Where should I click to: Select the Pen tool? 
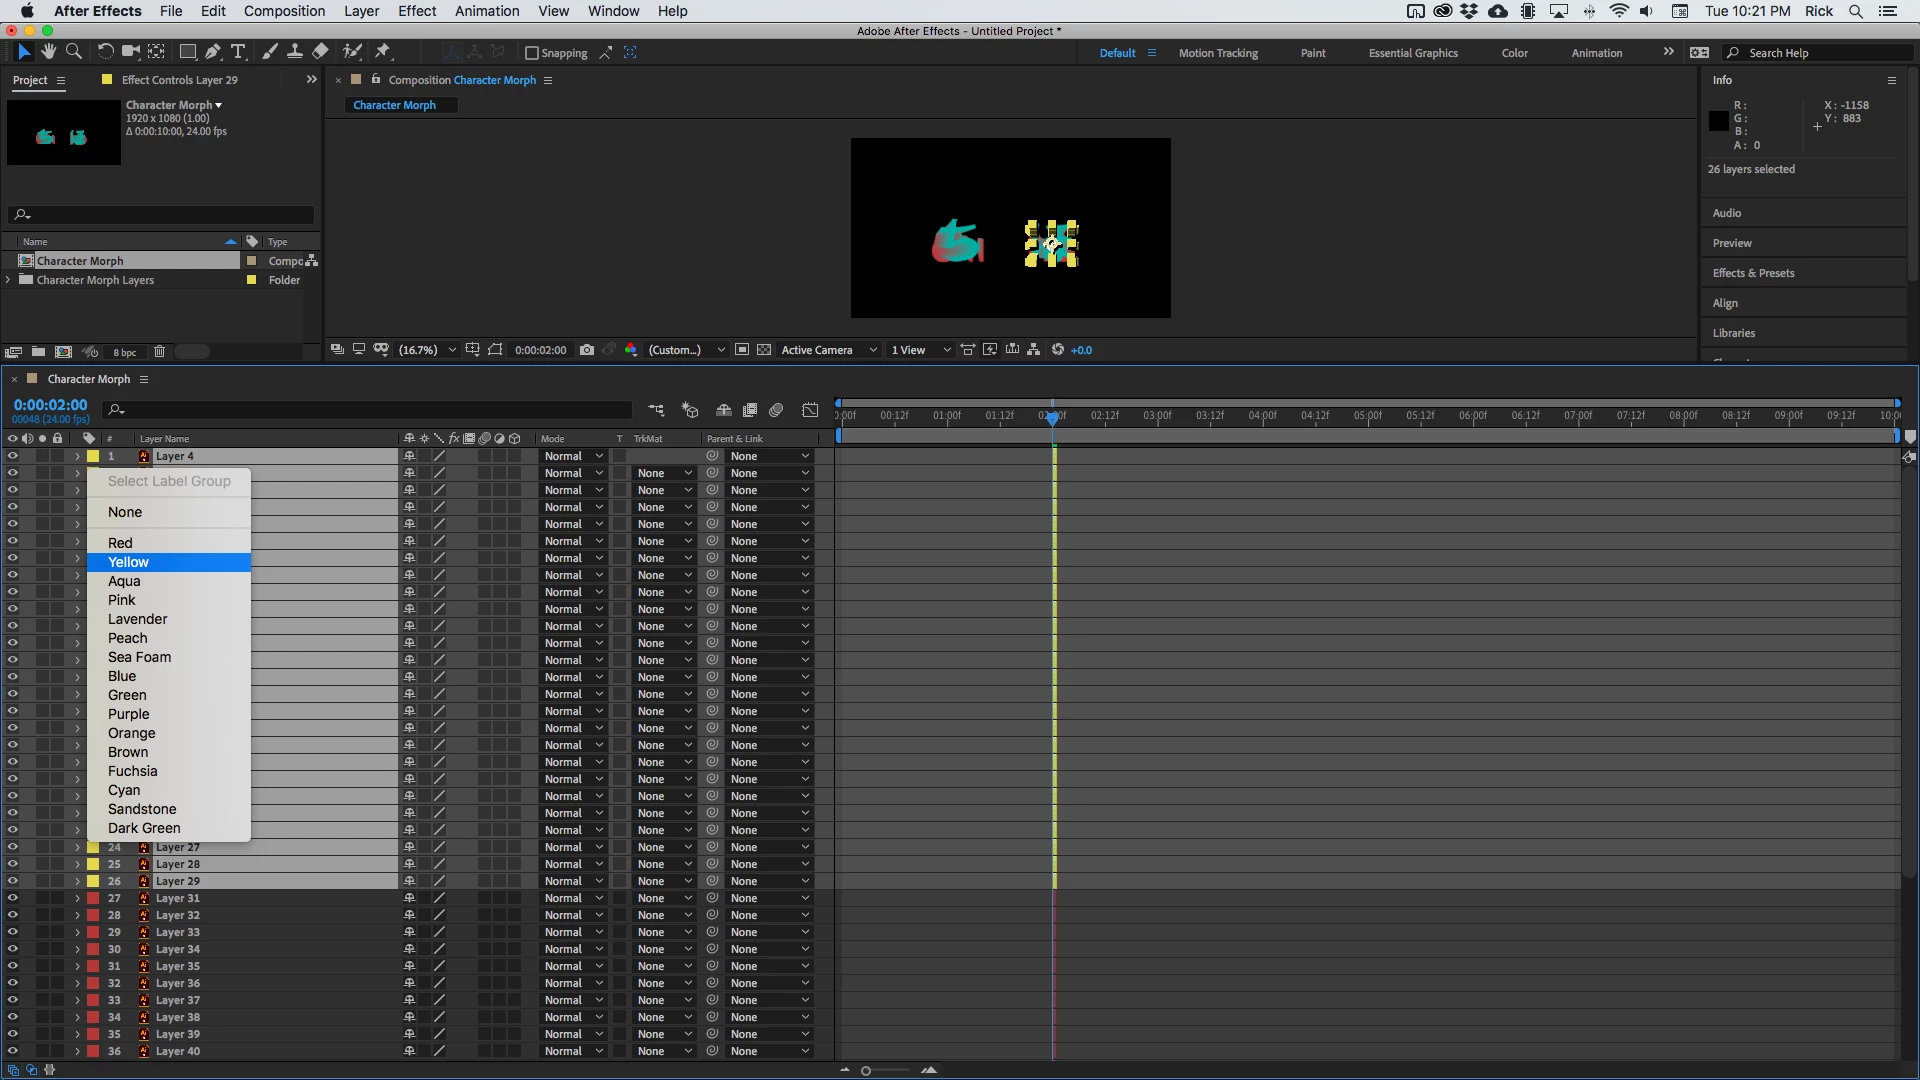pyautogui.click(x=212, y=52)
